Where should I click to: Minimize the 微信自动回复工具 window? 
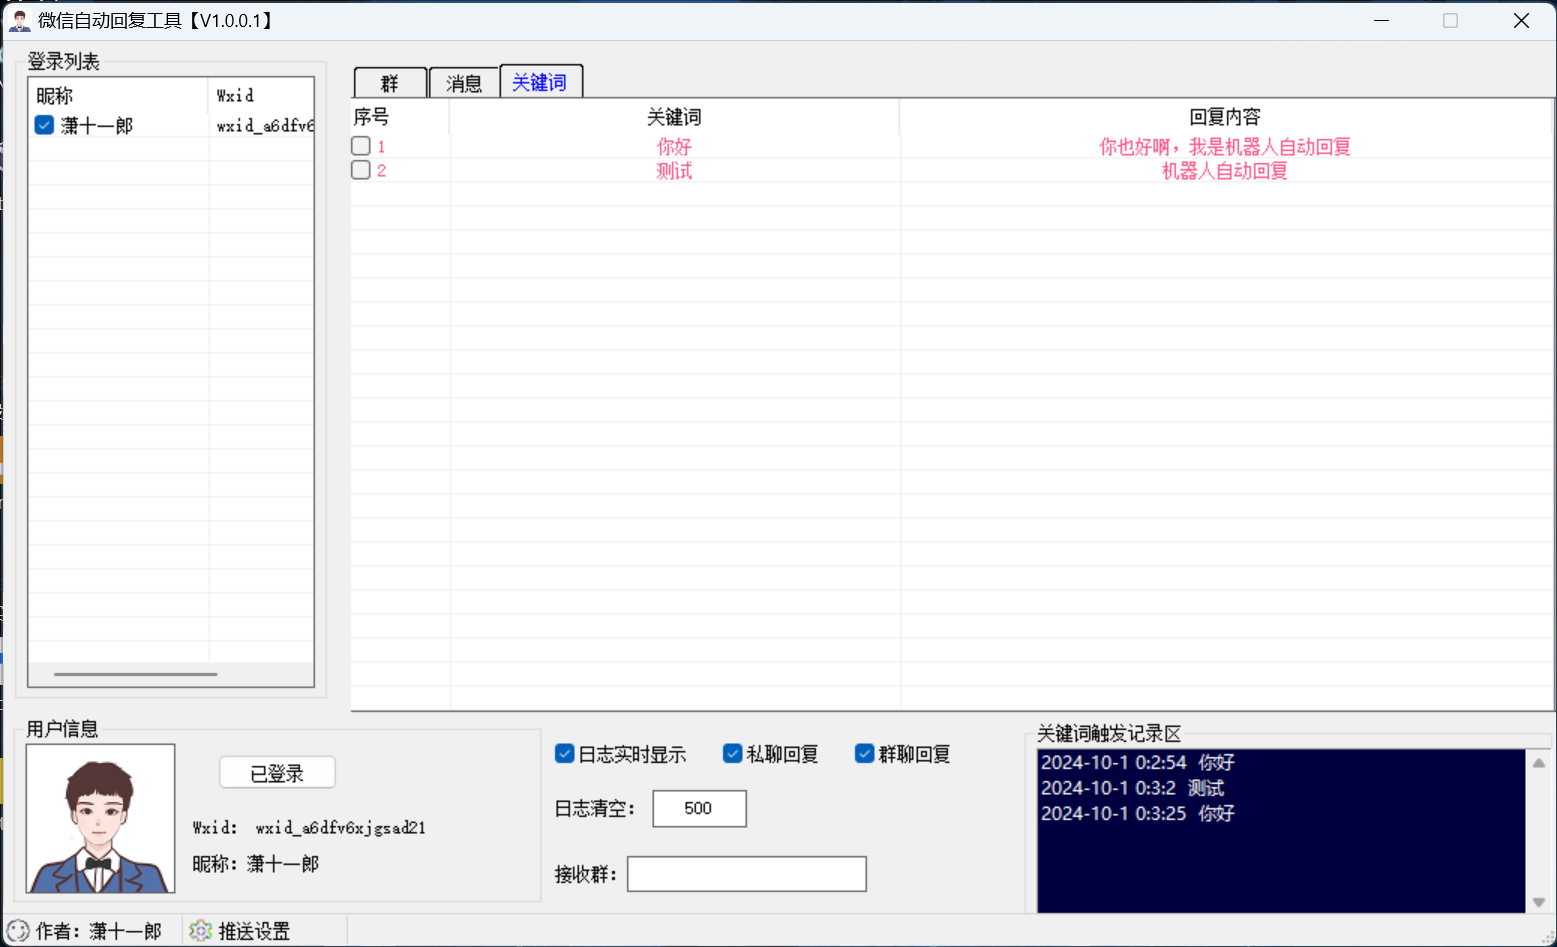coord(1382,20)
